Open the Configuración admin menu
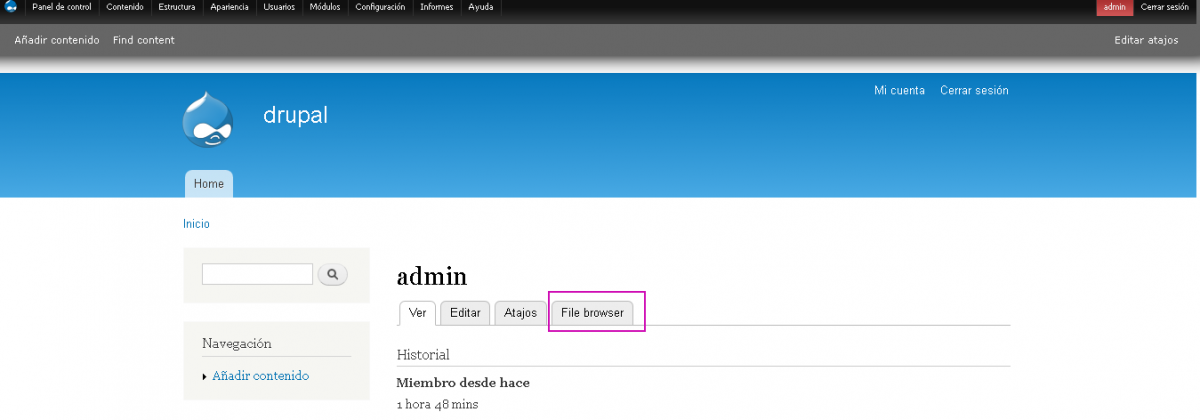The height and width of the screenshot is (420, 1200). 380,7
